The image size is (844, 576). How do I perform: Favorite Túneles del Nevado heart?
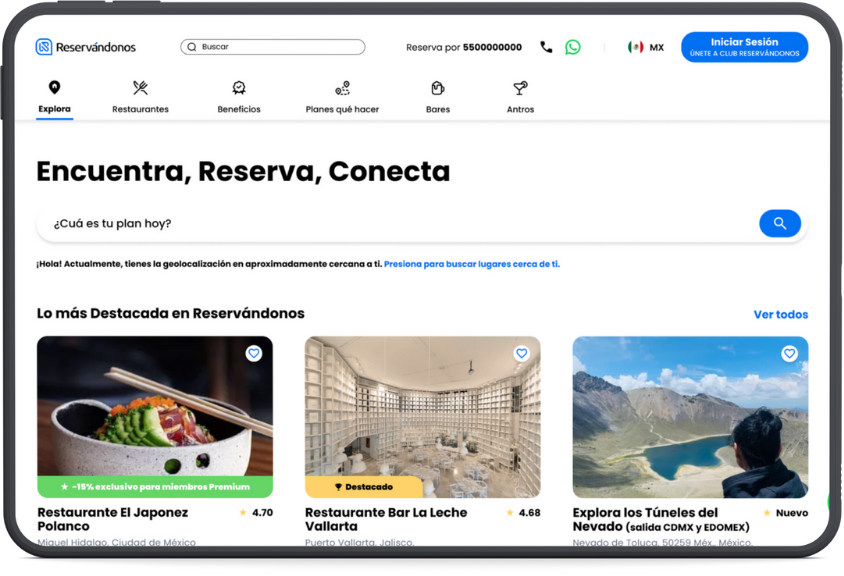click(789, 353)
